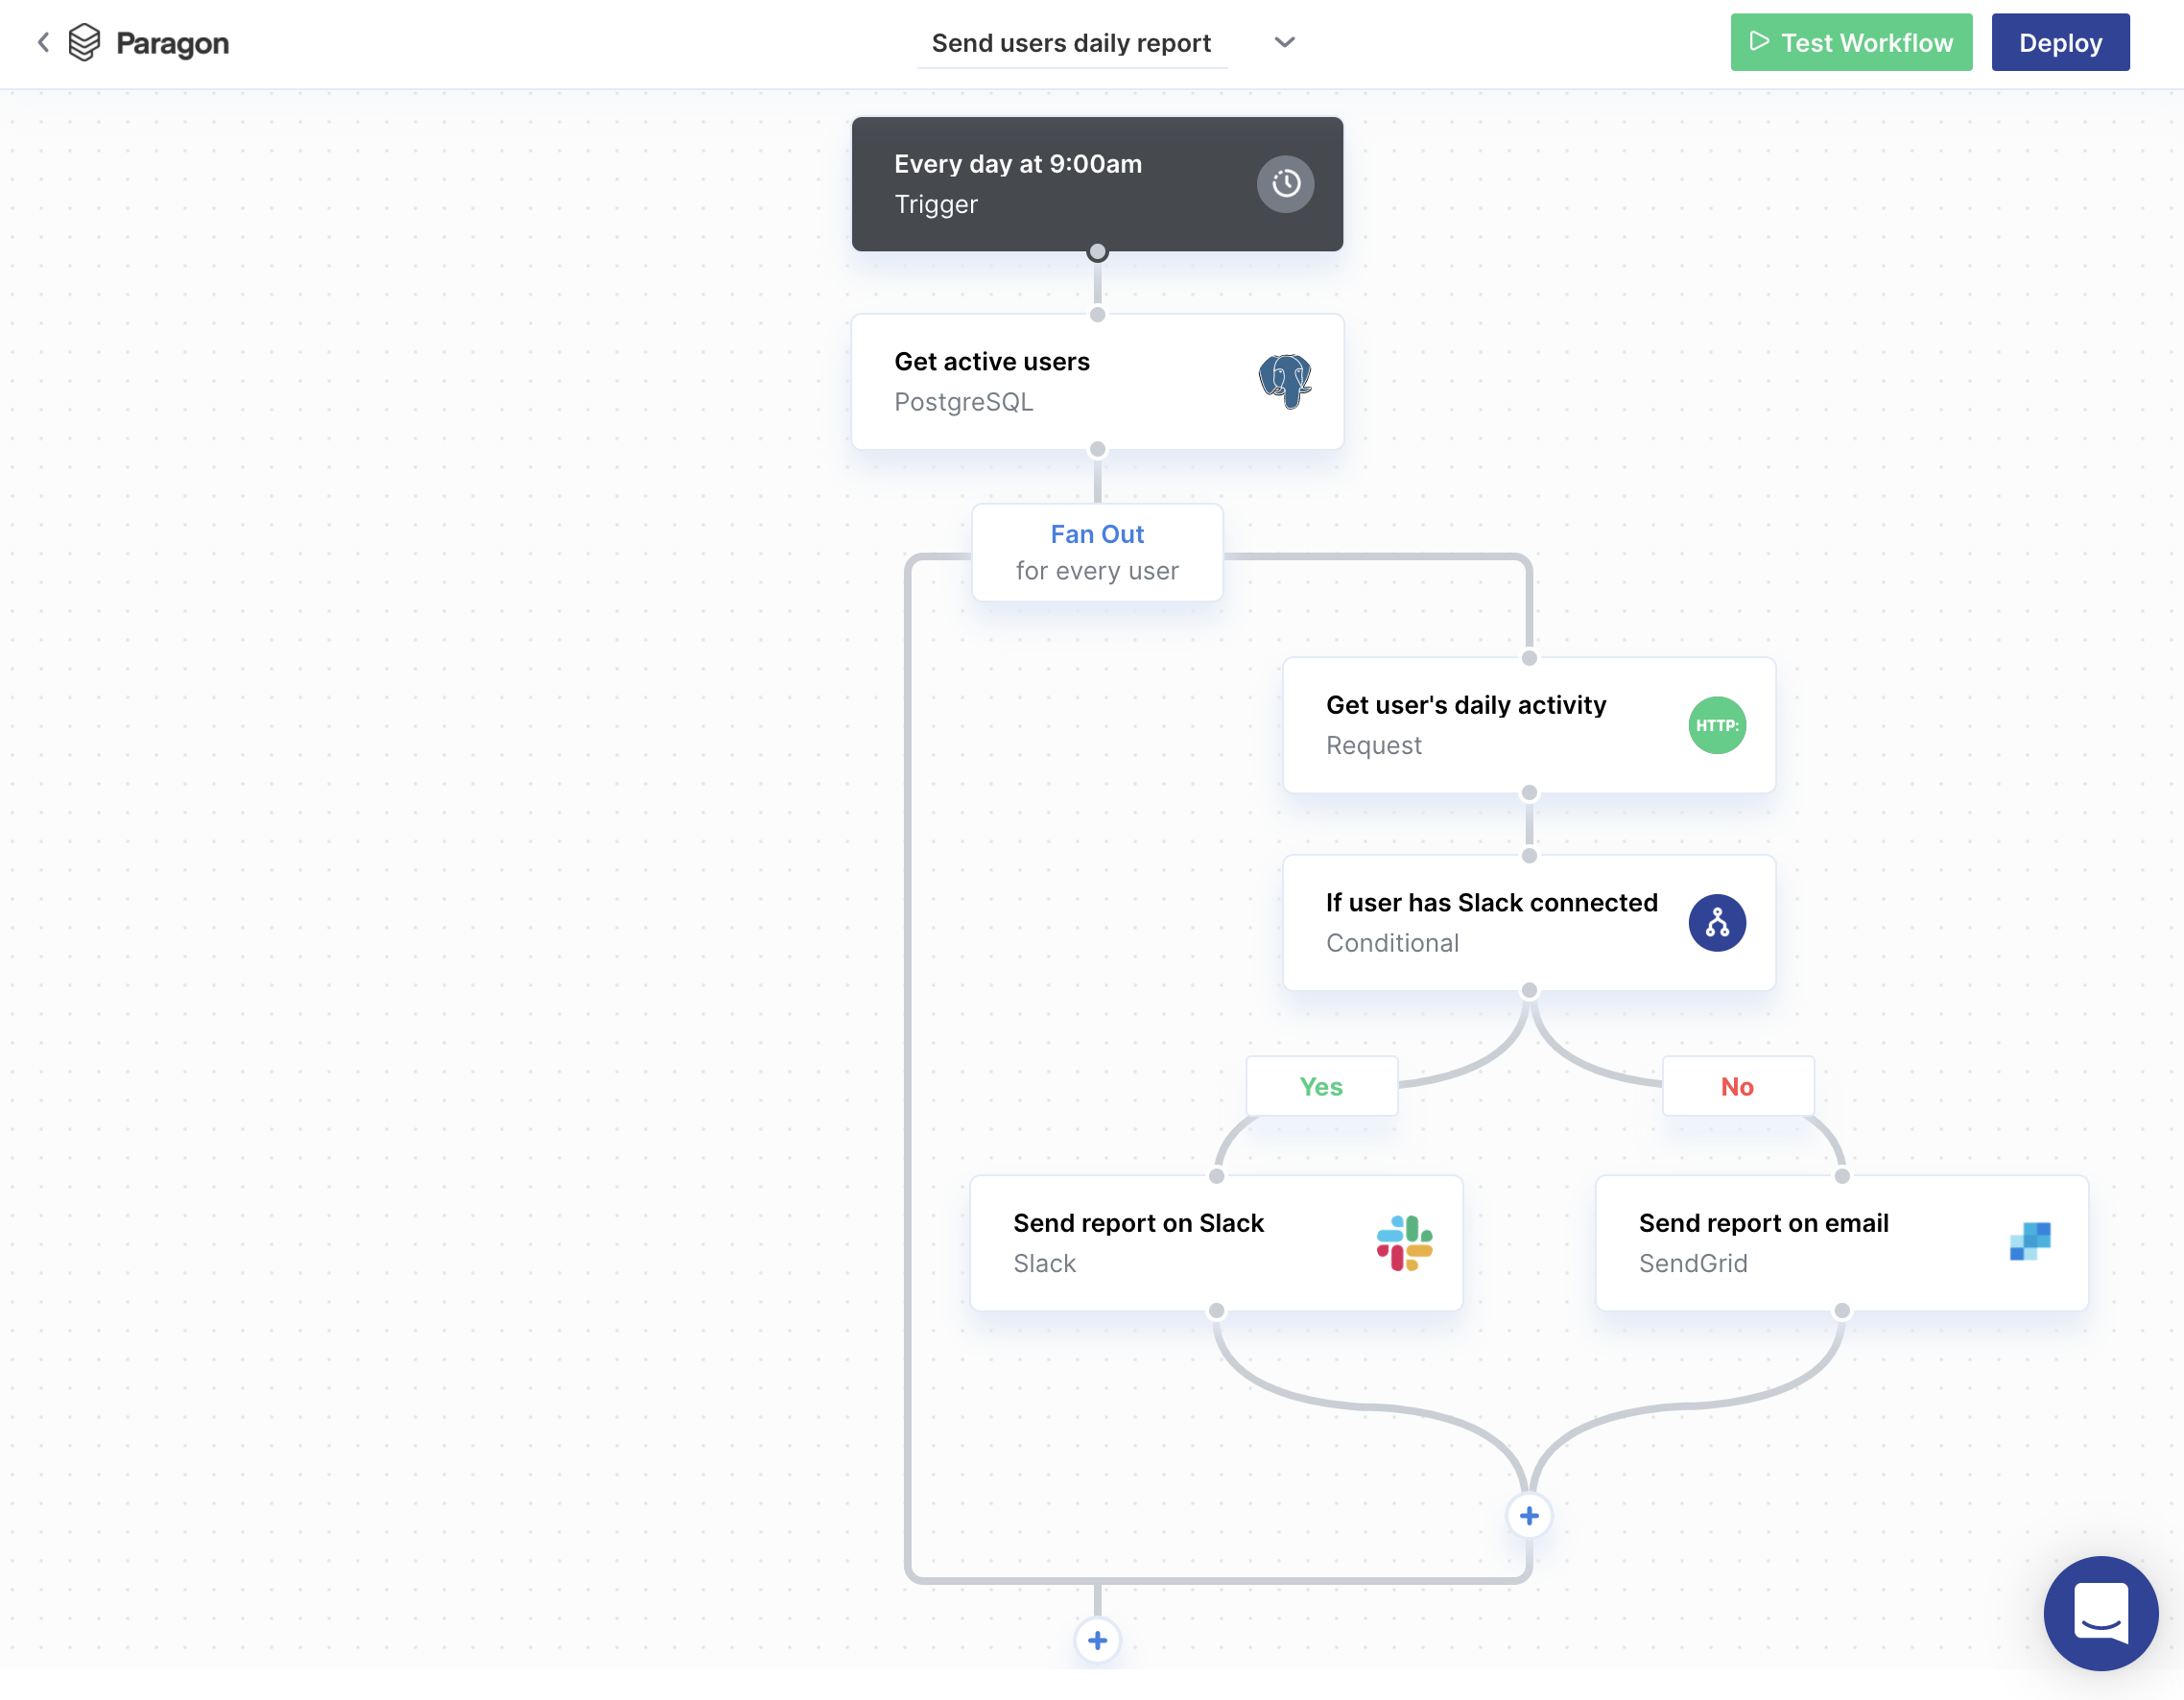This screenshot has width=2184, height=1700.
Task: Click the green HTTP request icon
Action: tap(1716, 725)
